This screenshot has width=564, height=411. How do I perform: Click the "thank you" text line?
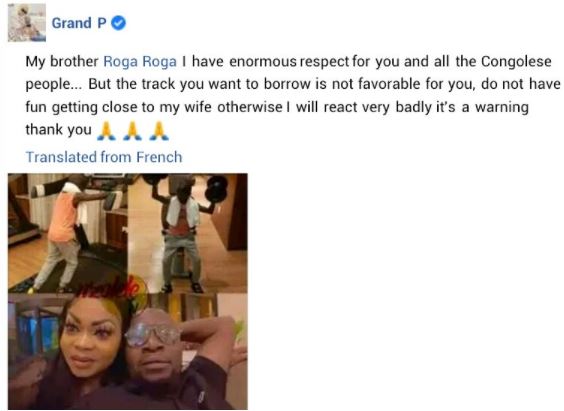tap(59, 130)
